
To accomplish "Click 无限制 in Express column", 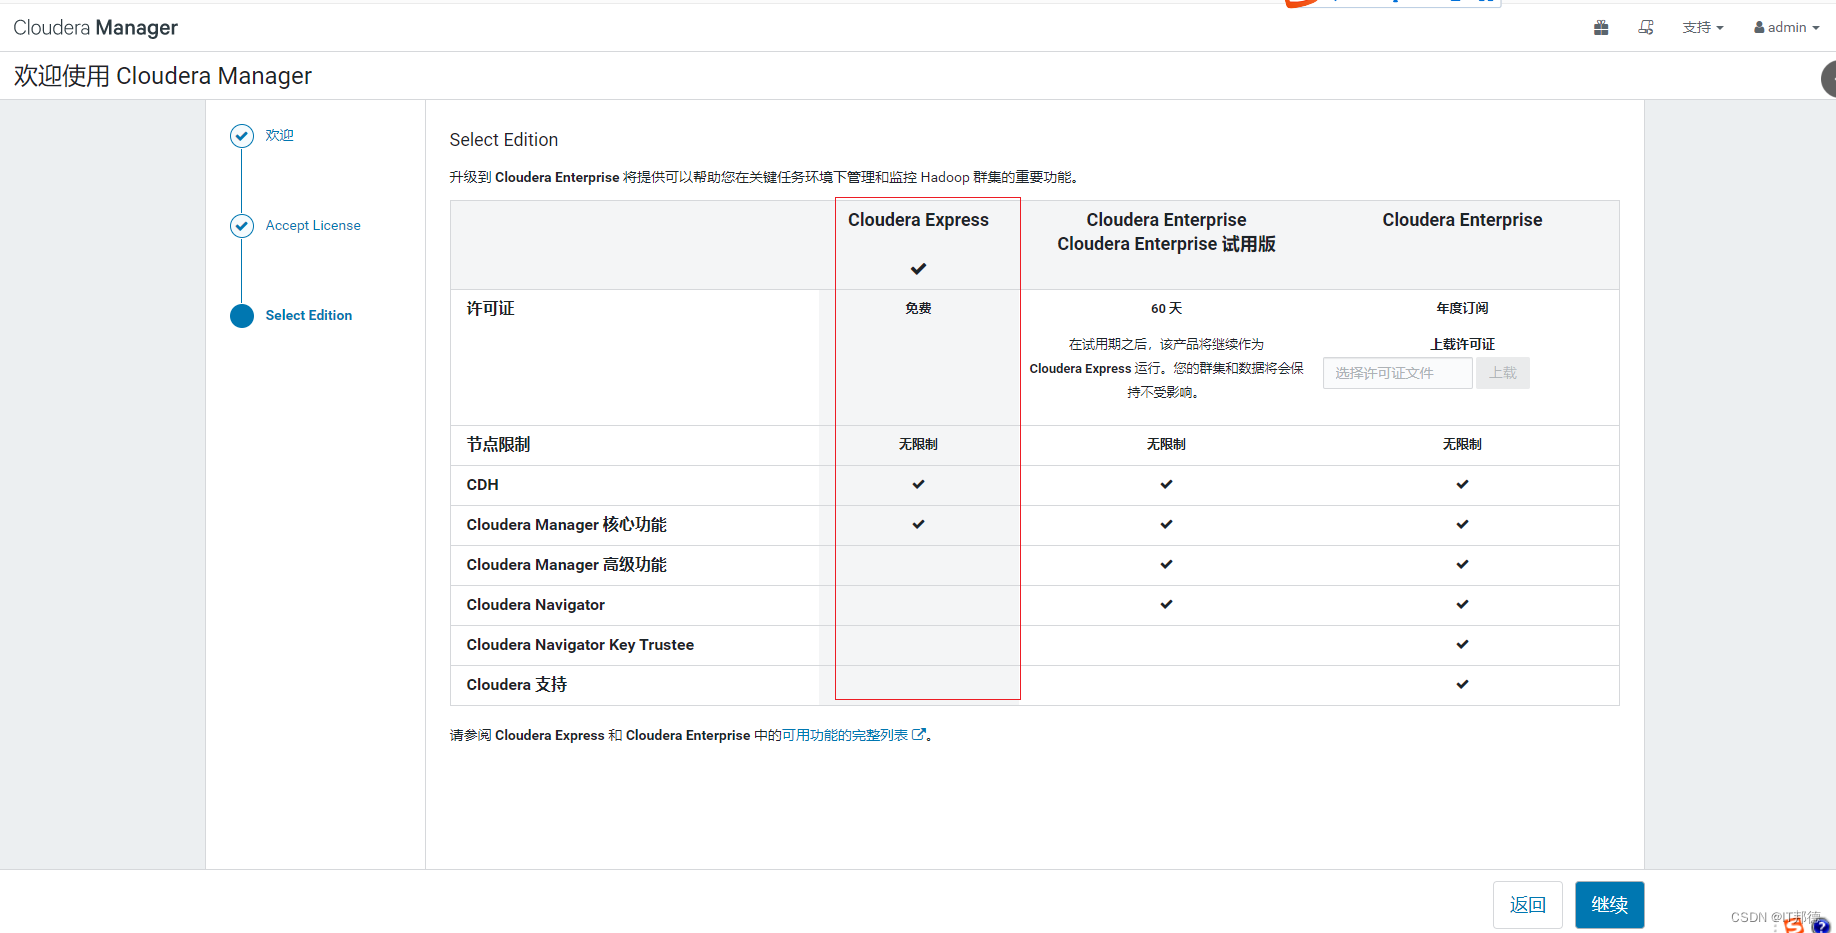I will (918, 444).
